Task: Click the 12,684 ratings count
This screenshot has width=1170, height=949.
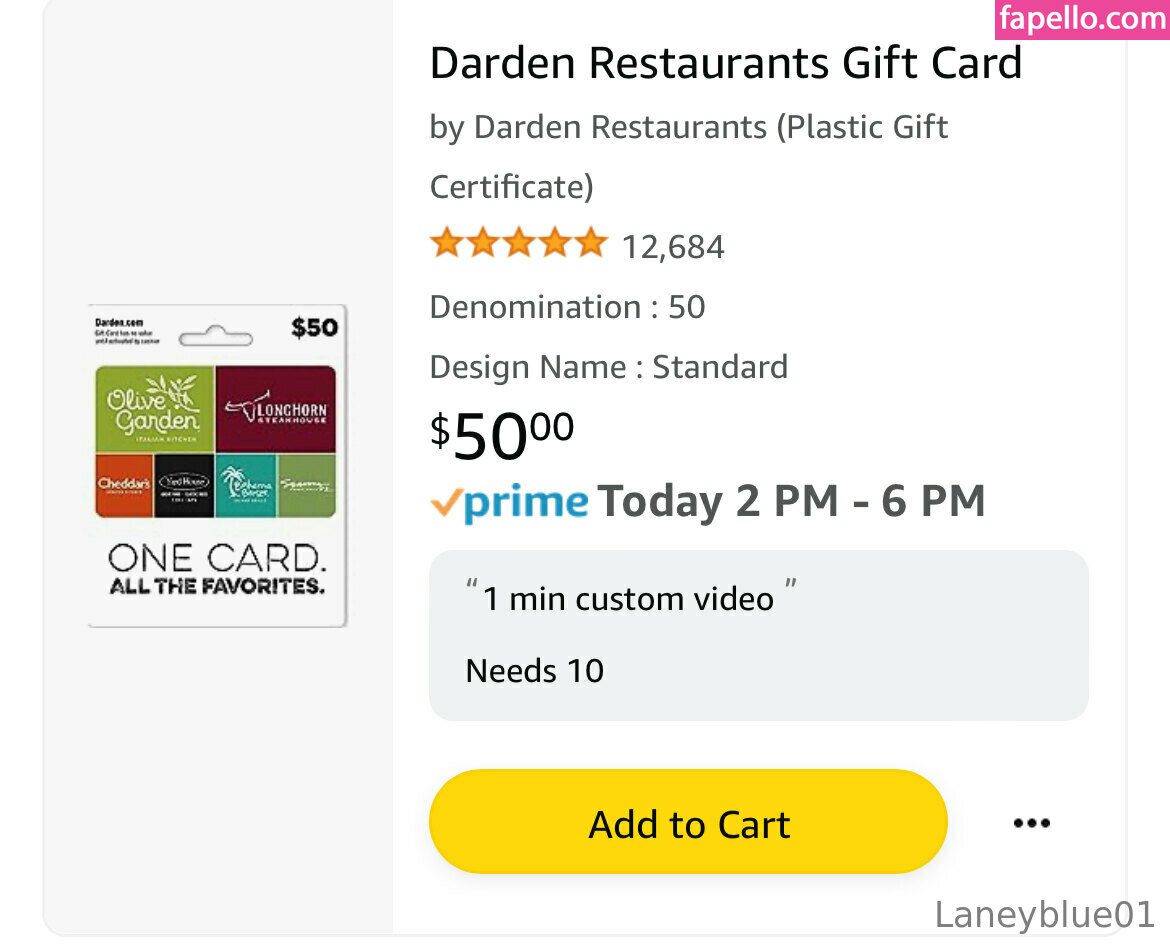Action: (673, 246)
